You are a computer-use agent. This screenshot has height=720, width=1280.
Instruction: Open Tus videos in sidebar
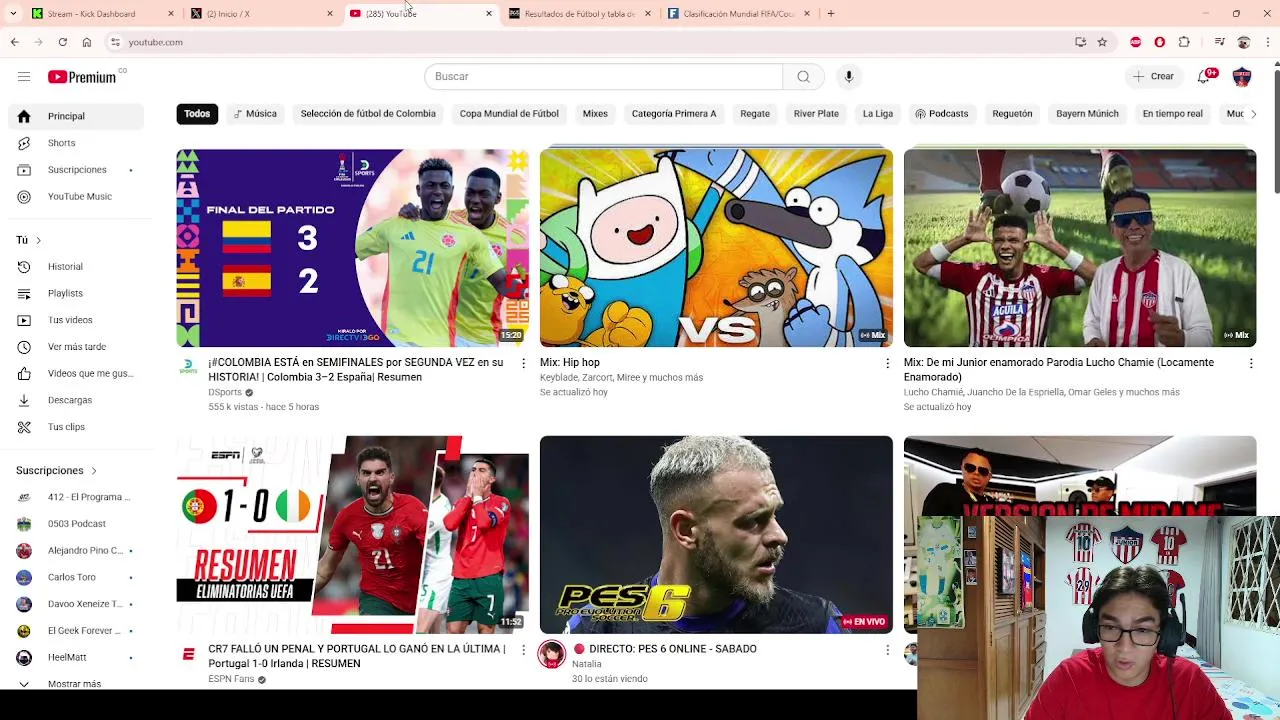pos(76,320)
